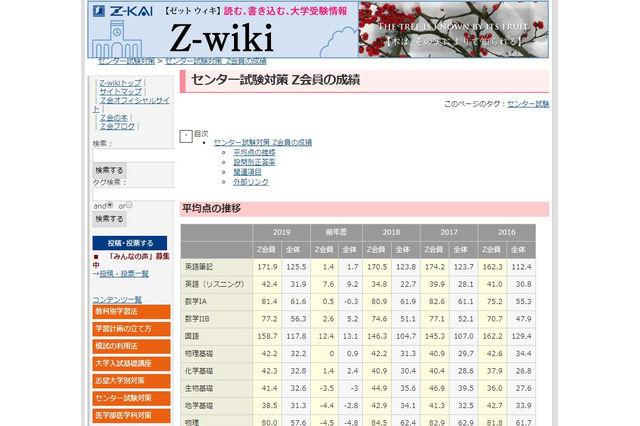Click the タグ検索 input field
Viewport: 640px width, 426px height.
[133, 194]
